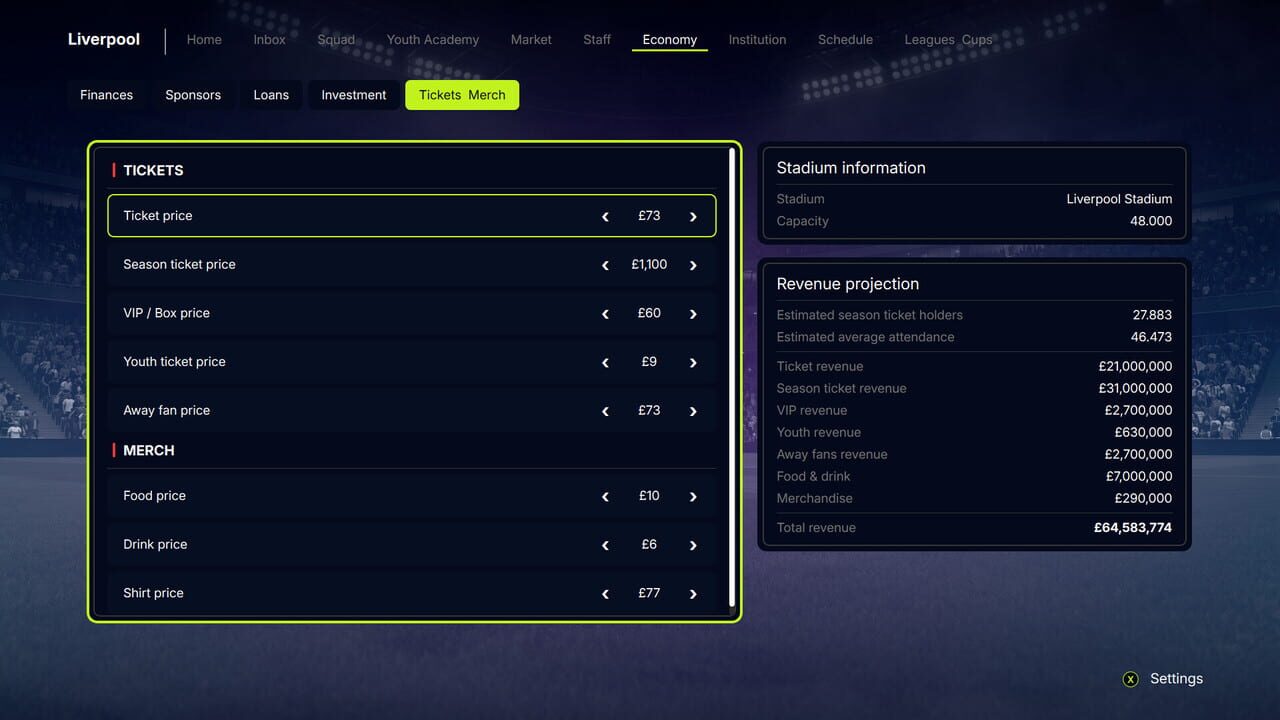The image size is (1280, 720).
Task: Lower Food price with left arrow
Action: pyautogui.click(x=605, y=496)
